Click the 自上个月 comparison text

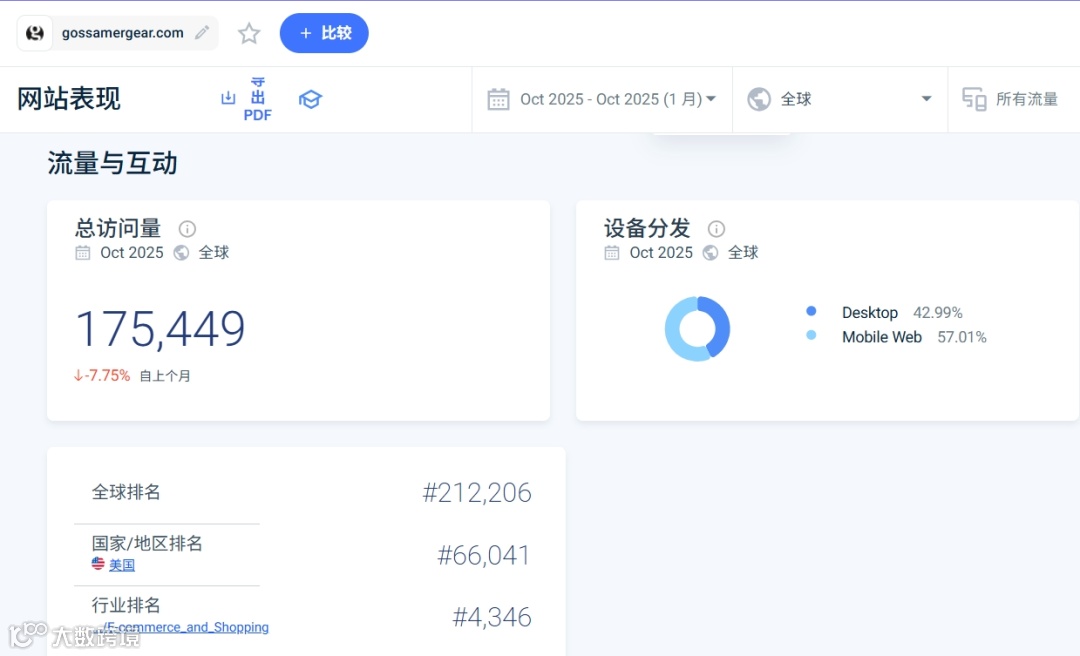pyautogui.click(x=165, y=376)
